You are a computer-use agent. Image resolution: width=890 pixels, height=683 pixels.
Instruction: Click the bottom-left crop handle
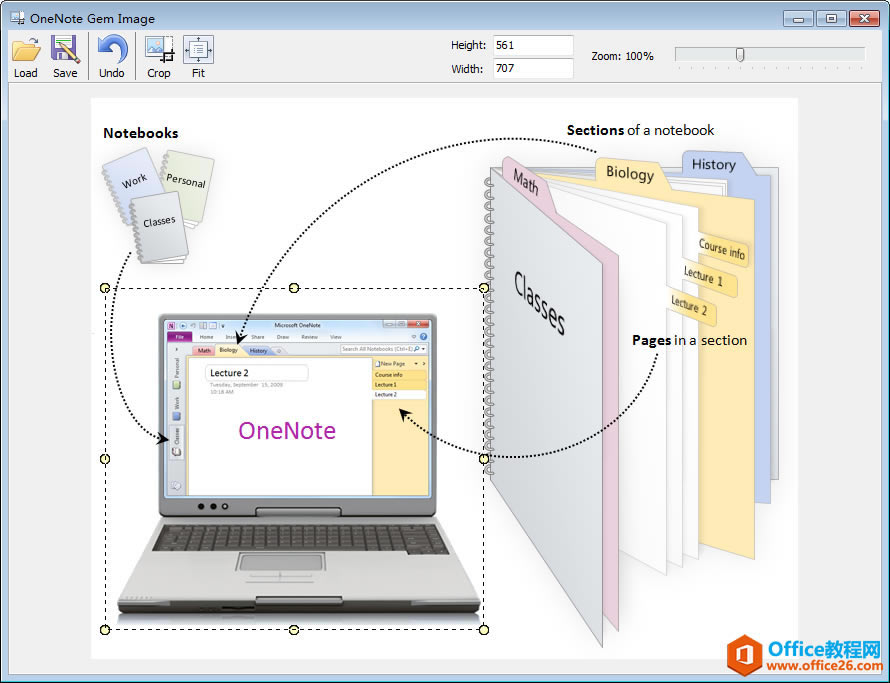[105, 630]
